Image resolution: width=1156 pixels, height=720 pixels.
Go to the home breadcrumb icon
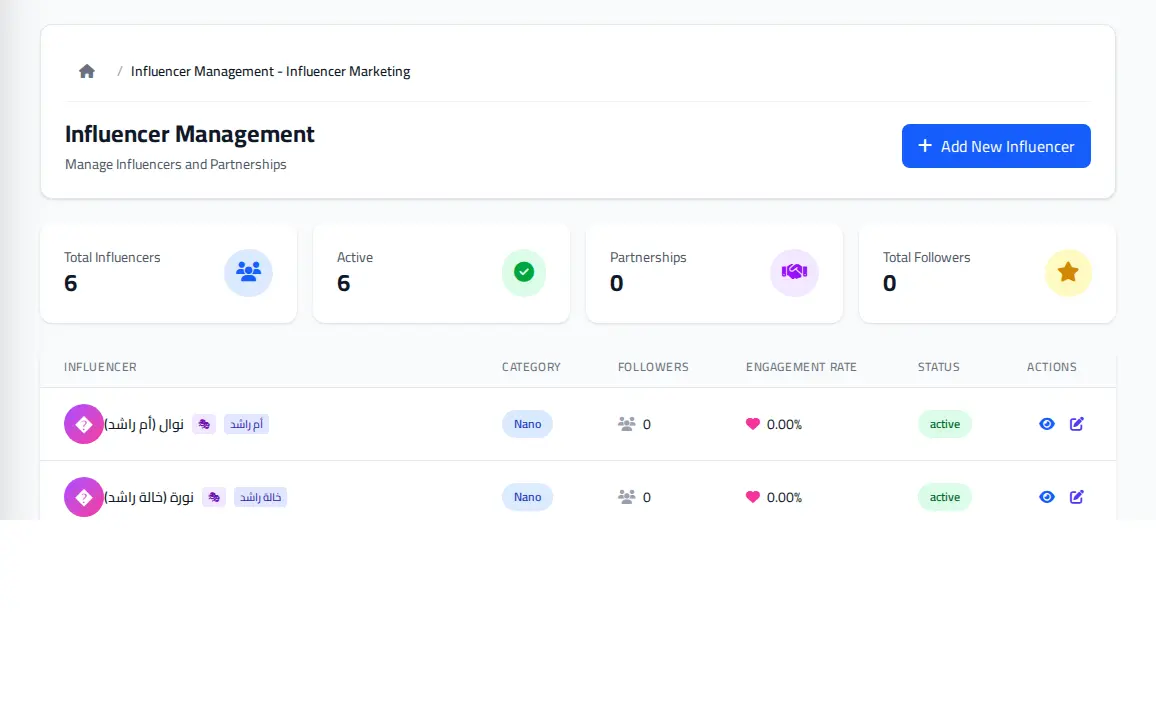(87, 71)
